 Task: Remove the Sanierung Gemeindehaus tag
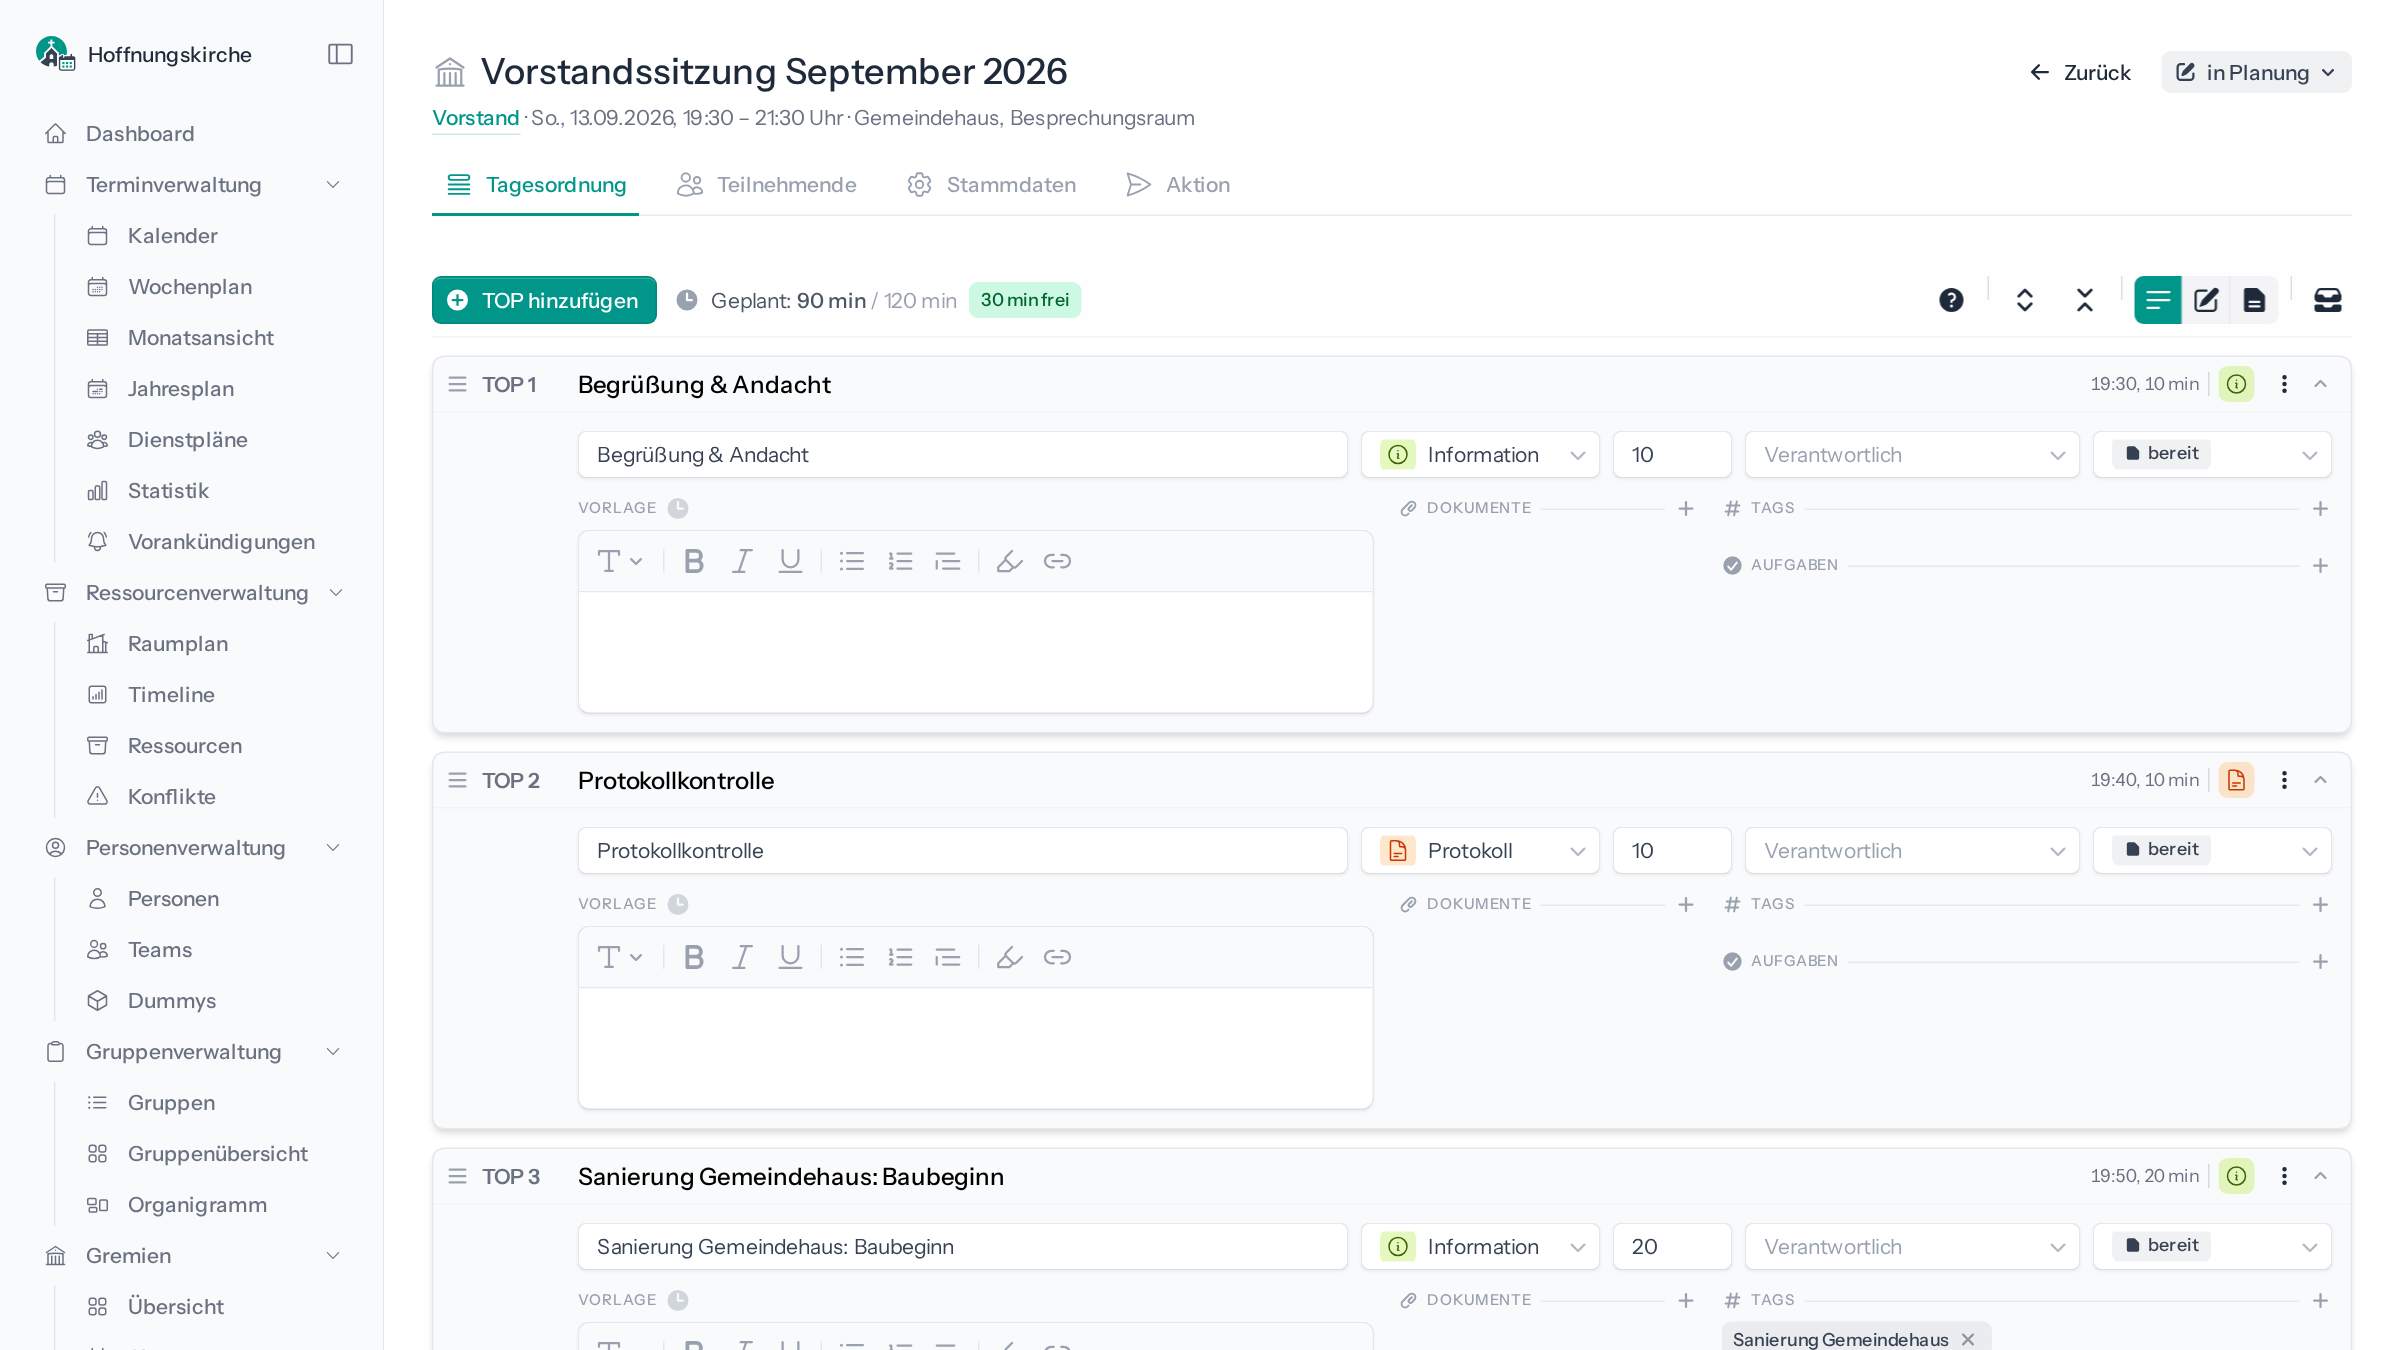click(1968, 1340)
